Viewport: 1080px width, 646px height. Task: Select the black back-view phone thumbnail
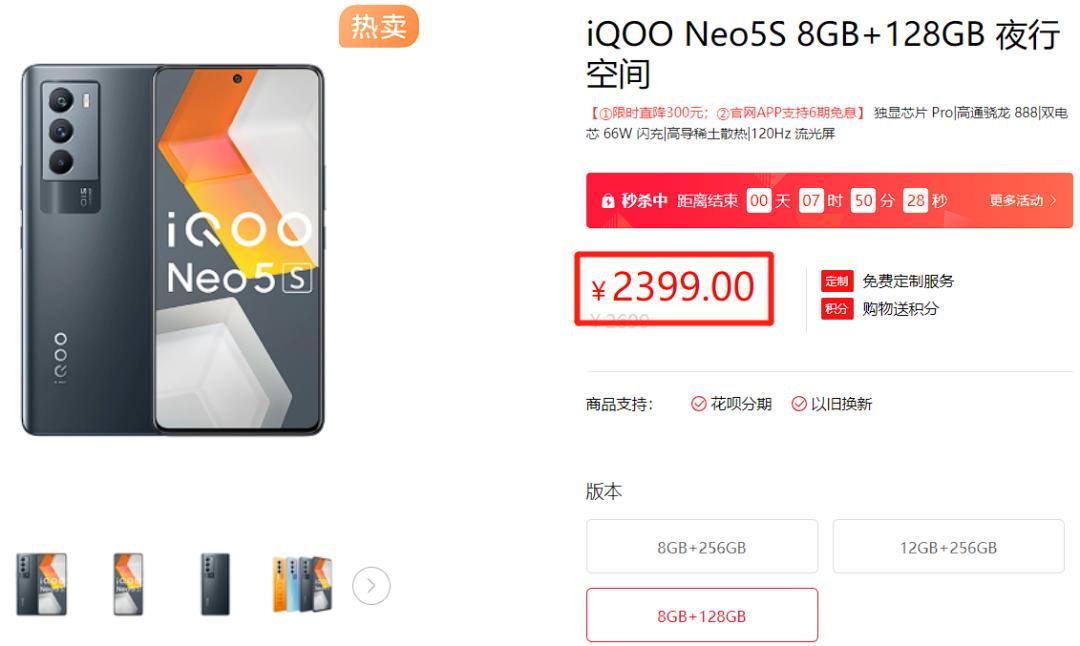[214, 584]
